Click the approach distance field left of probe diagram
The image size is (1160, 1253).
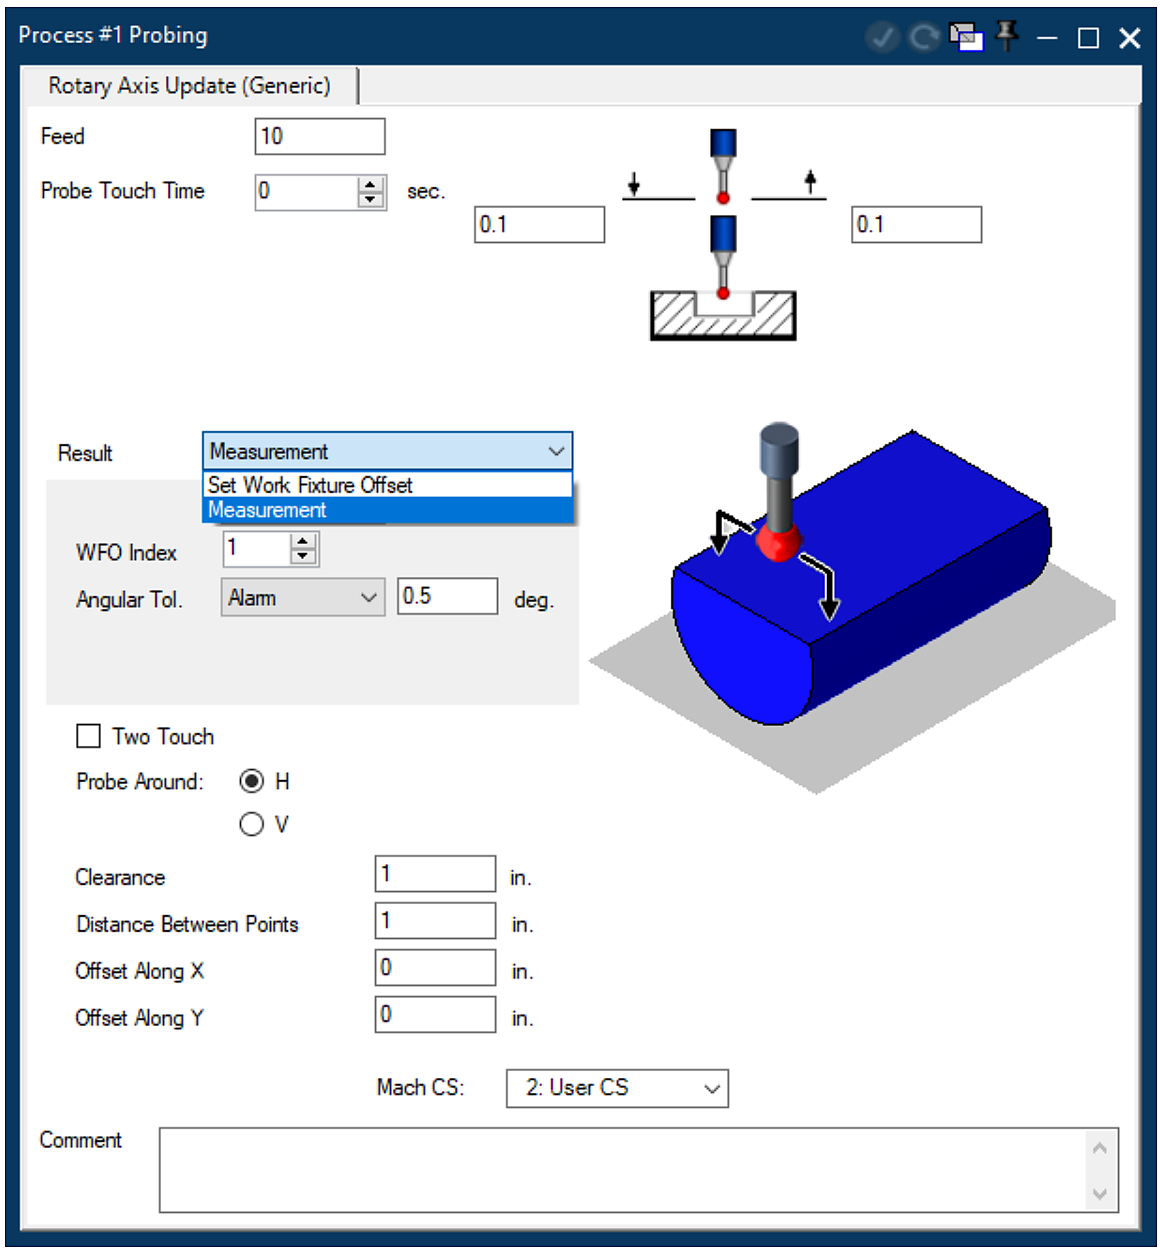[540, 224]
